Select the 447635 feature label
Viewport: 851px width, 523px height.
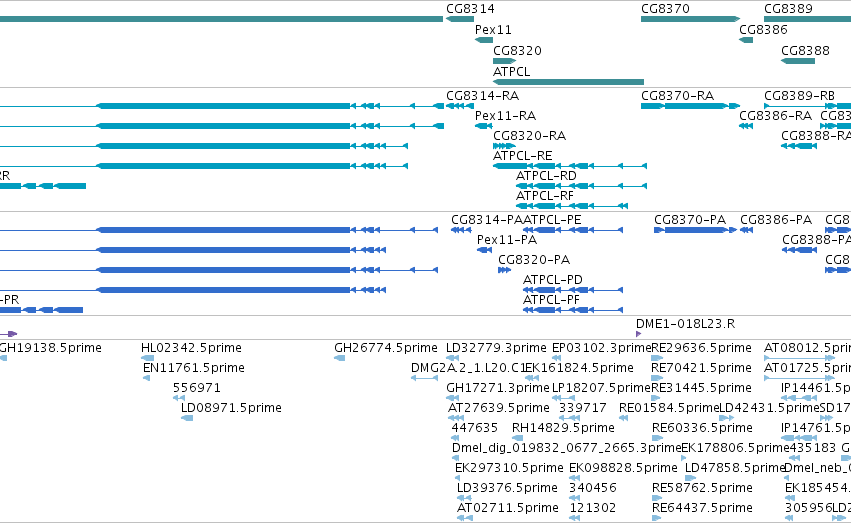point(474,428)
